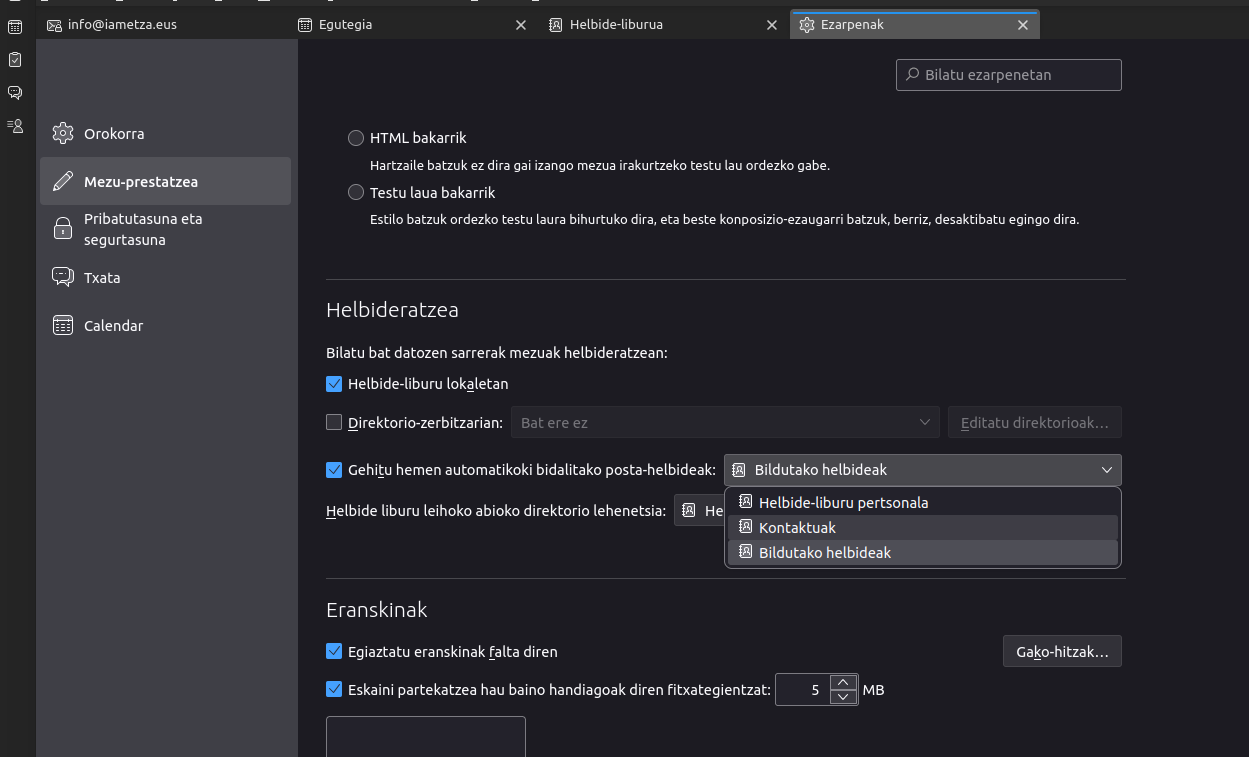This screenshot has height=757, width=1249.
Task: Collapse the Bildutako helbideak dropdown
Action: tap(922, 470)
